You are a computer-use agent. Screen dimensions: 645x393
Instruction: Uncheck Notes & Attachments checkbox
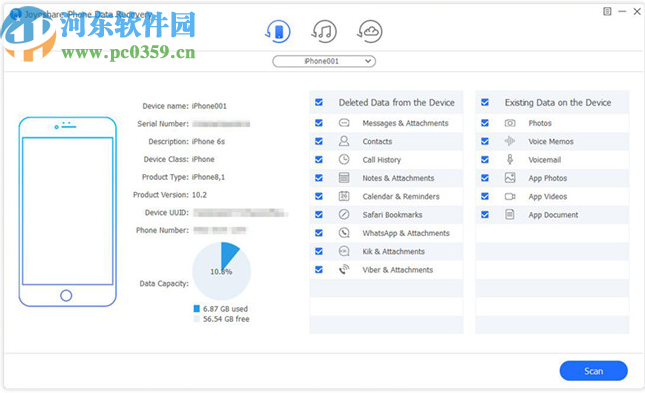(319, 178)
